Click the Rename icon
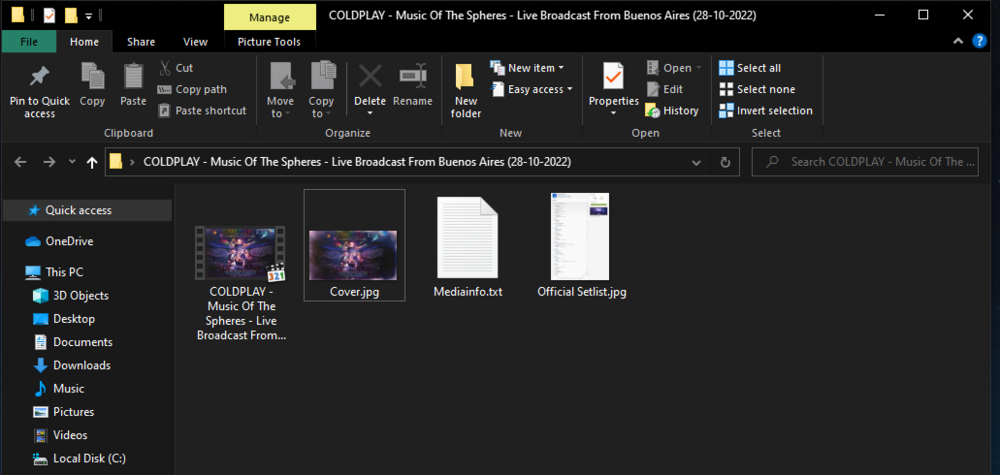 (x=413, y=76)
